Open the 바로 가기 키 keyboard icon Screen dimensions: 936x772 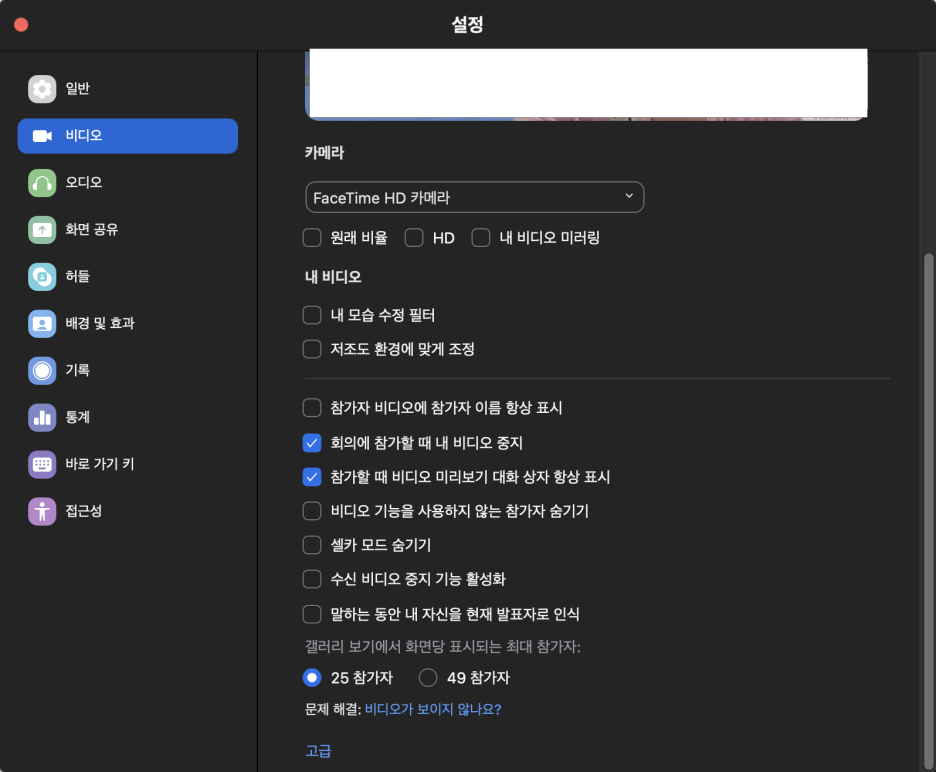[42, 465]
